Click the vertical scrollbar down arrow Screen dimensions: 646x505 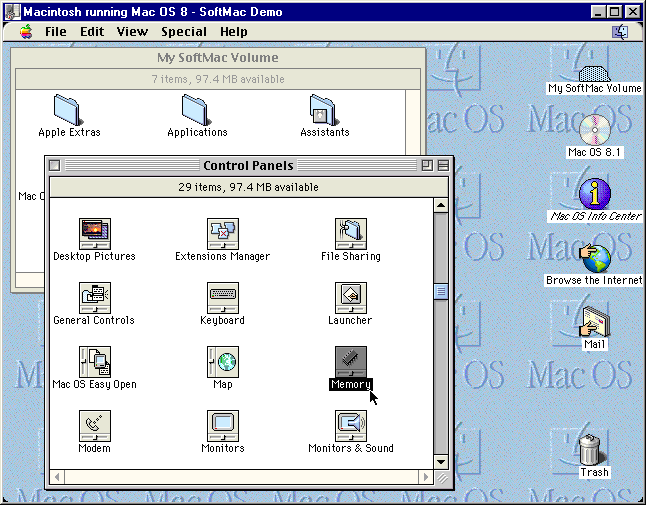pos(441,462)
